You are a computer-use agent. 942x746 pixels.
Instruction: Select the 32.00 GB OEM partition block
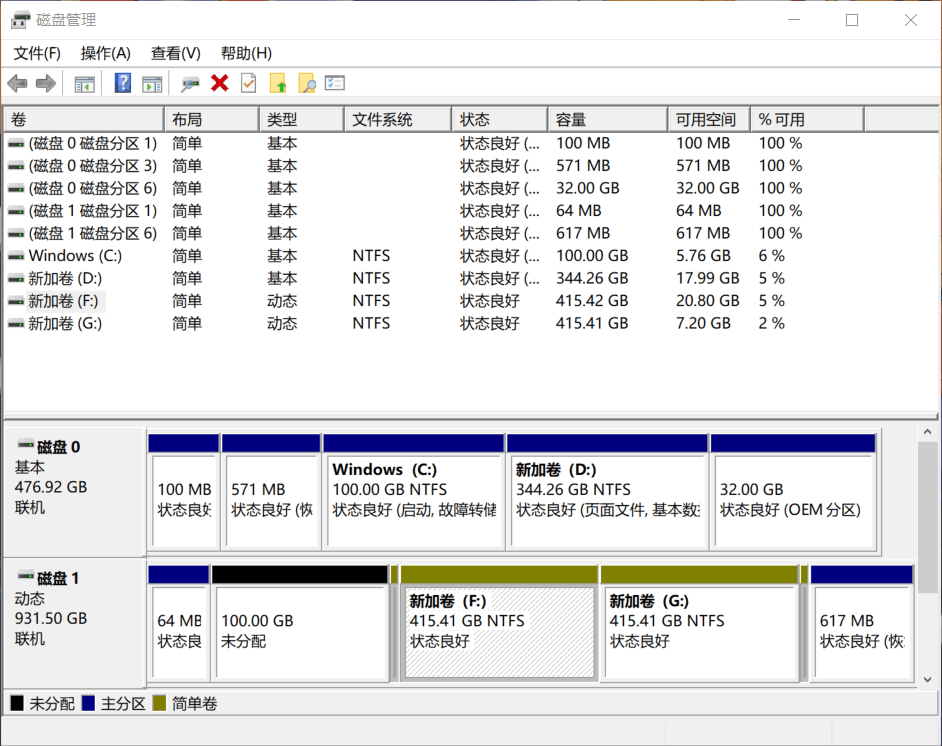pyautogui.click(x=793, y=491)
